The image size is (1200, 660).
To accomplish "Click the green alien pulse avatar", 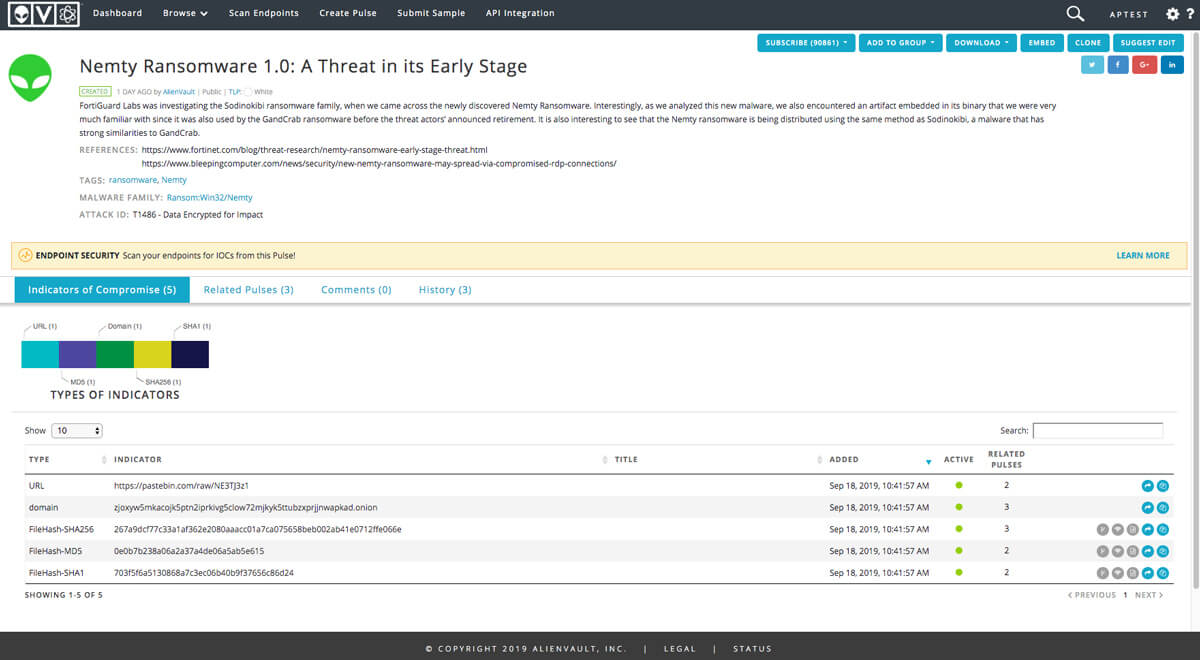I will (x=32, y=77).
